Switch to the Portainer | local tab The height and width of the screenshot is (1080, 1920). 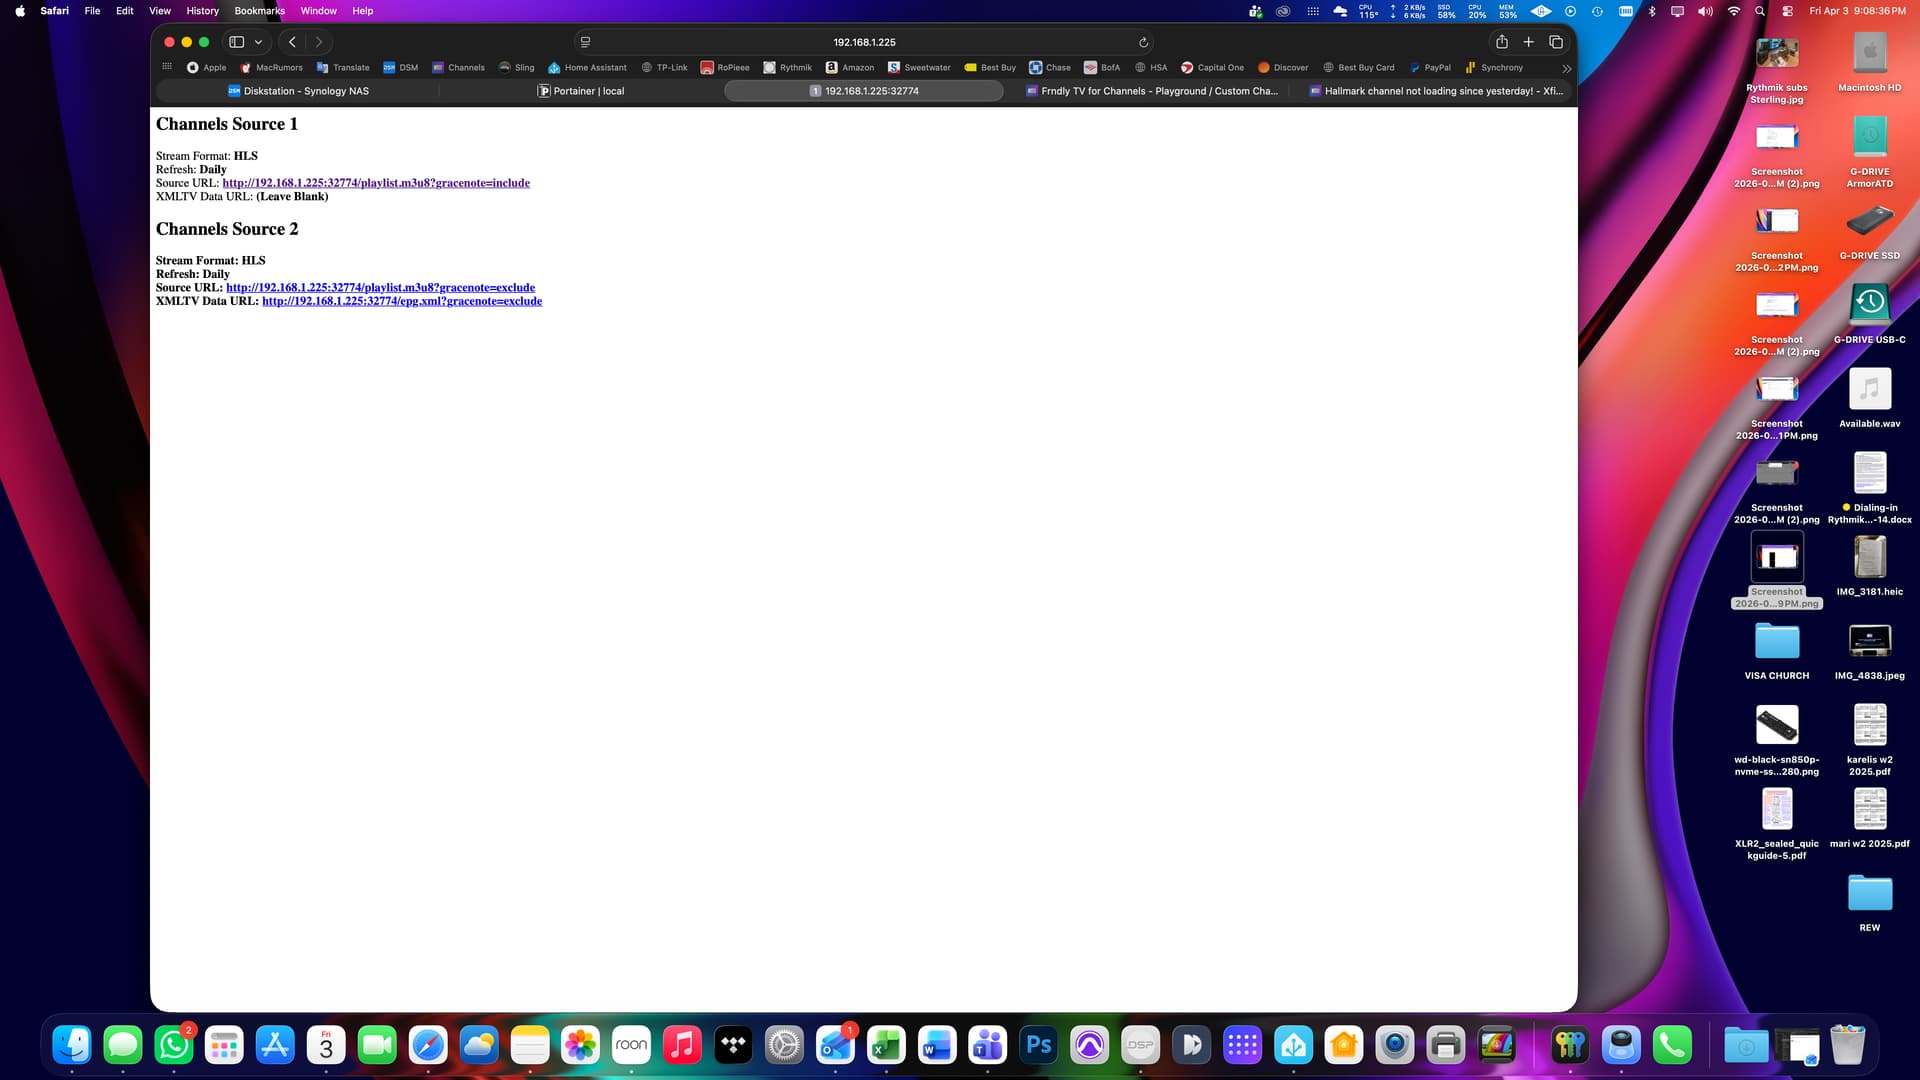[581, 91]
